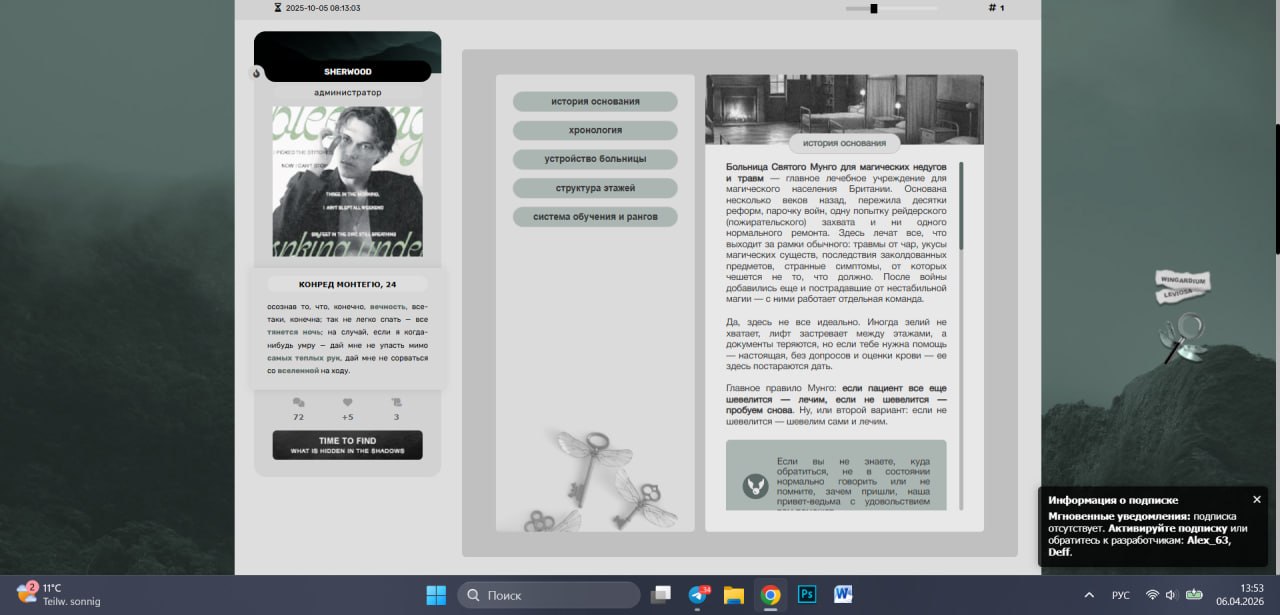Close the subscription info notification
The height and width of the screenshot is (615, 1280).
point(1257,499)
